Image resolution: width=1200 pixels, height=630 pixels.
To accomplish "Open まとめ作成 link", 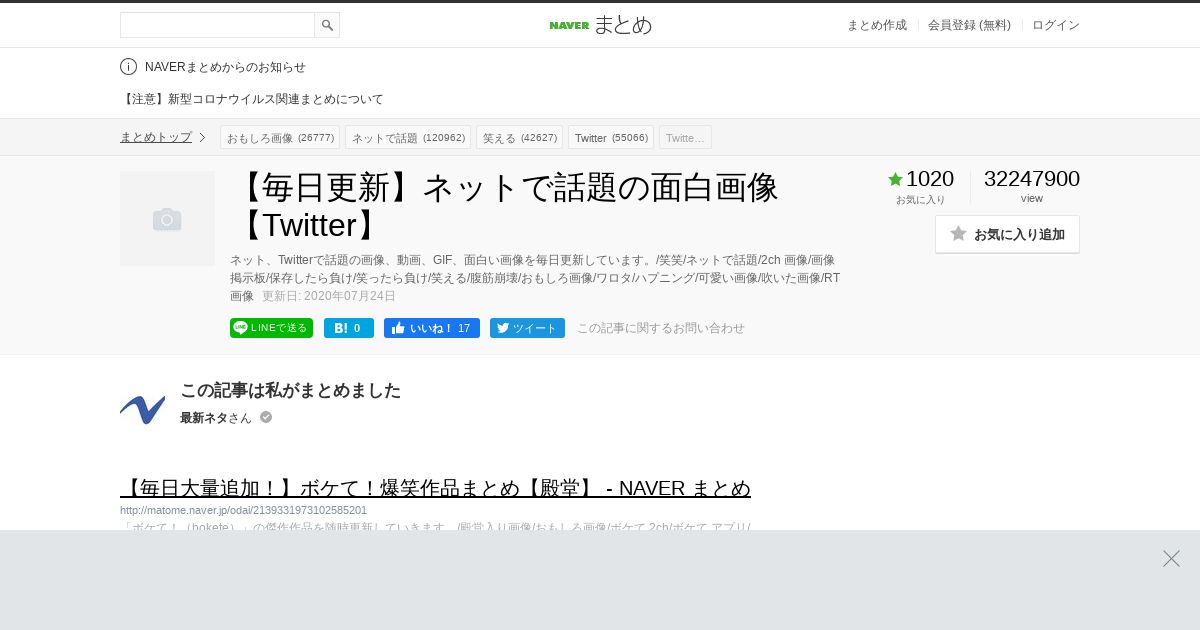I will coord(877,25).
